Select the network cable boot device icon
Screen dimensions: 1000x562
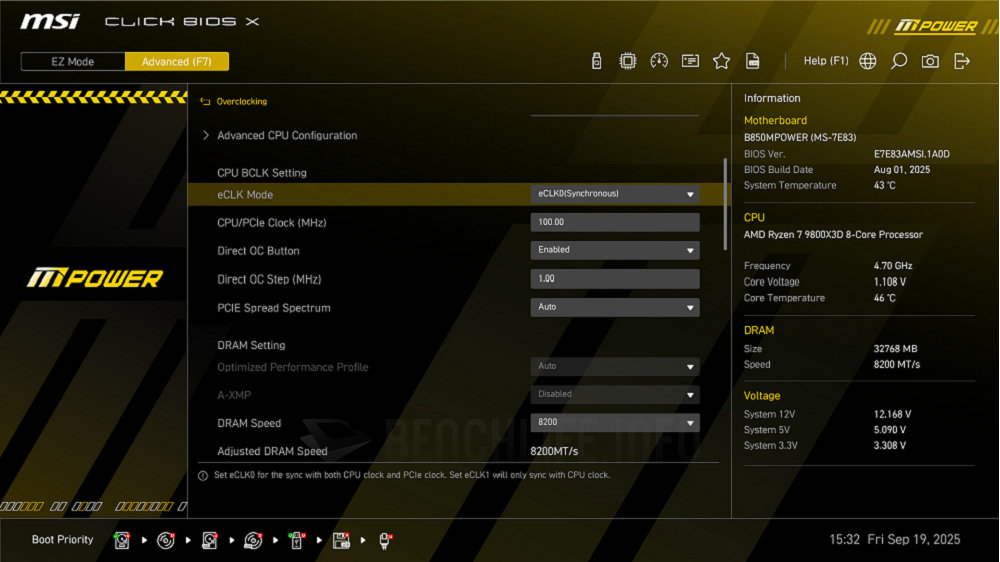[x=385, y=540]
